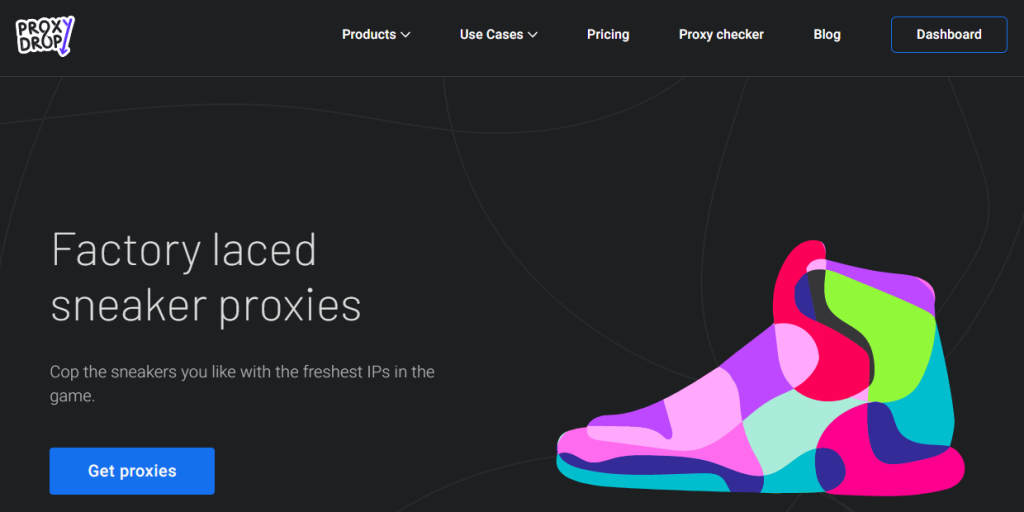Click the chevron next to Products
This screenshot has height=512, width=1024.
click(406, 35)
